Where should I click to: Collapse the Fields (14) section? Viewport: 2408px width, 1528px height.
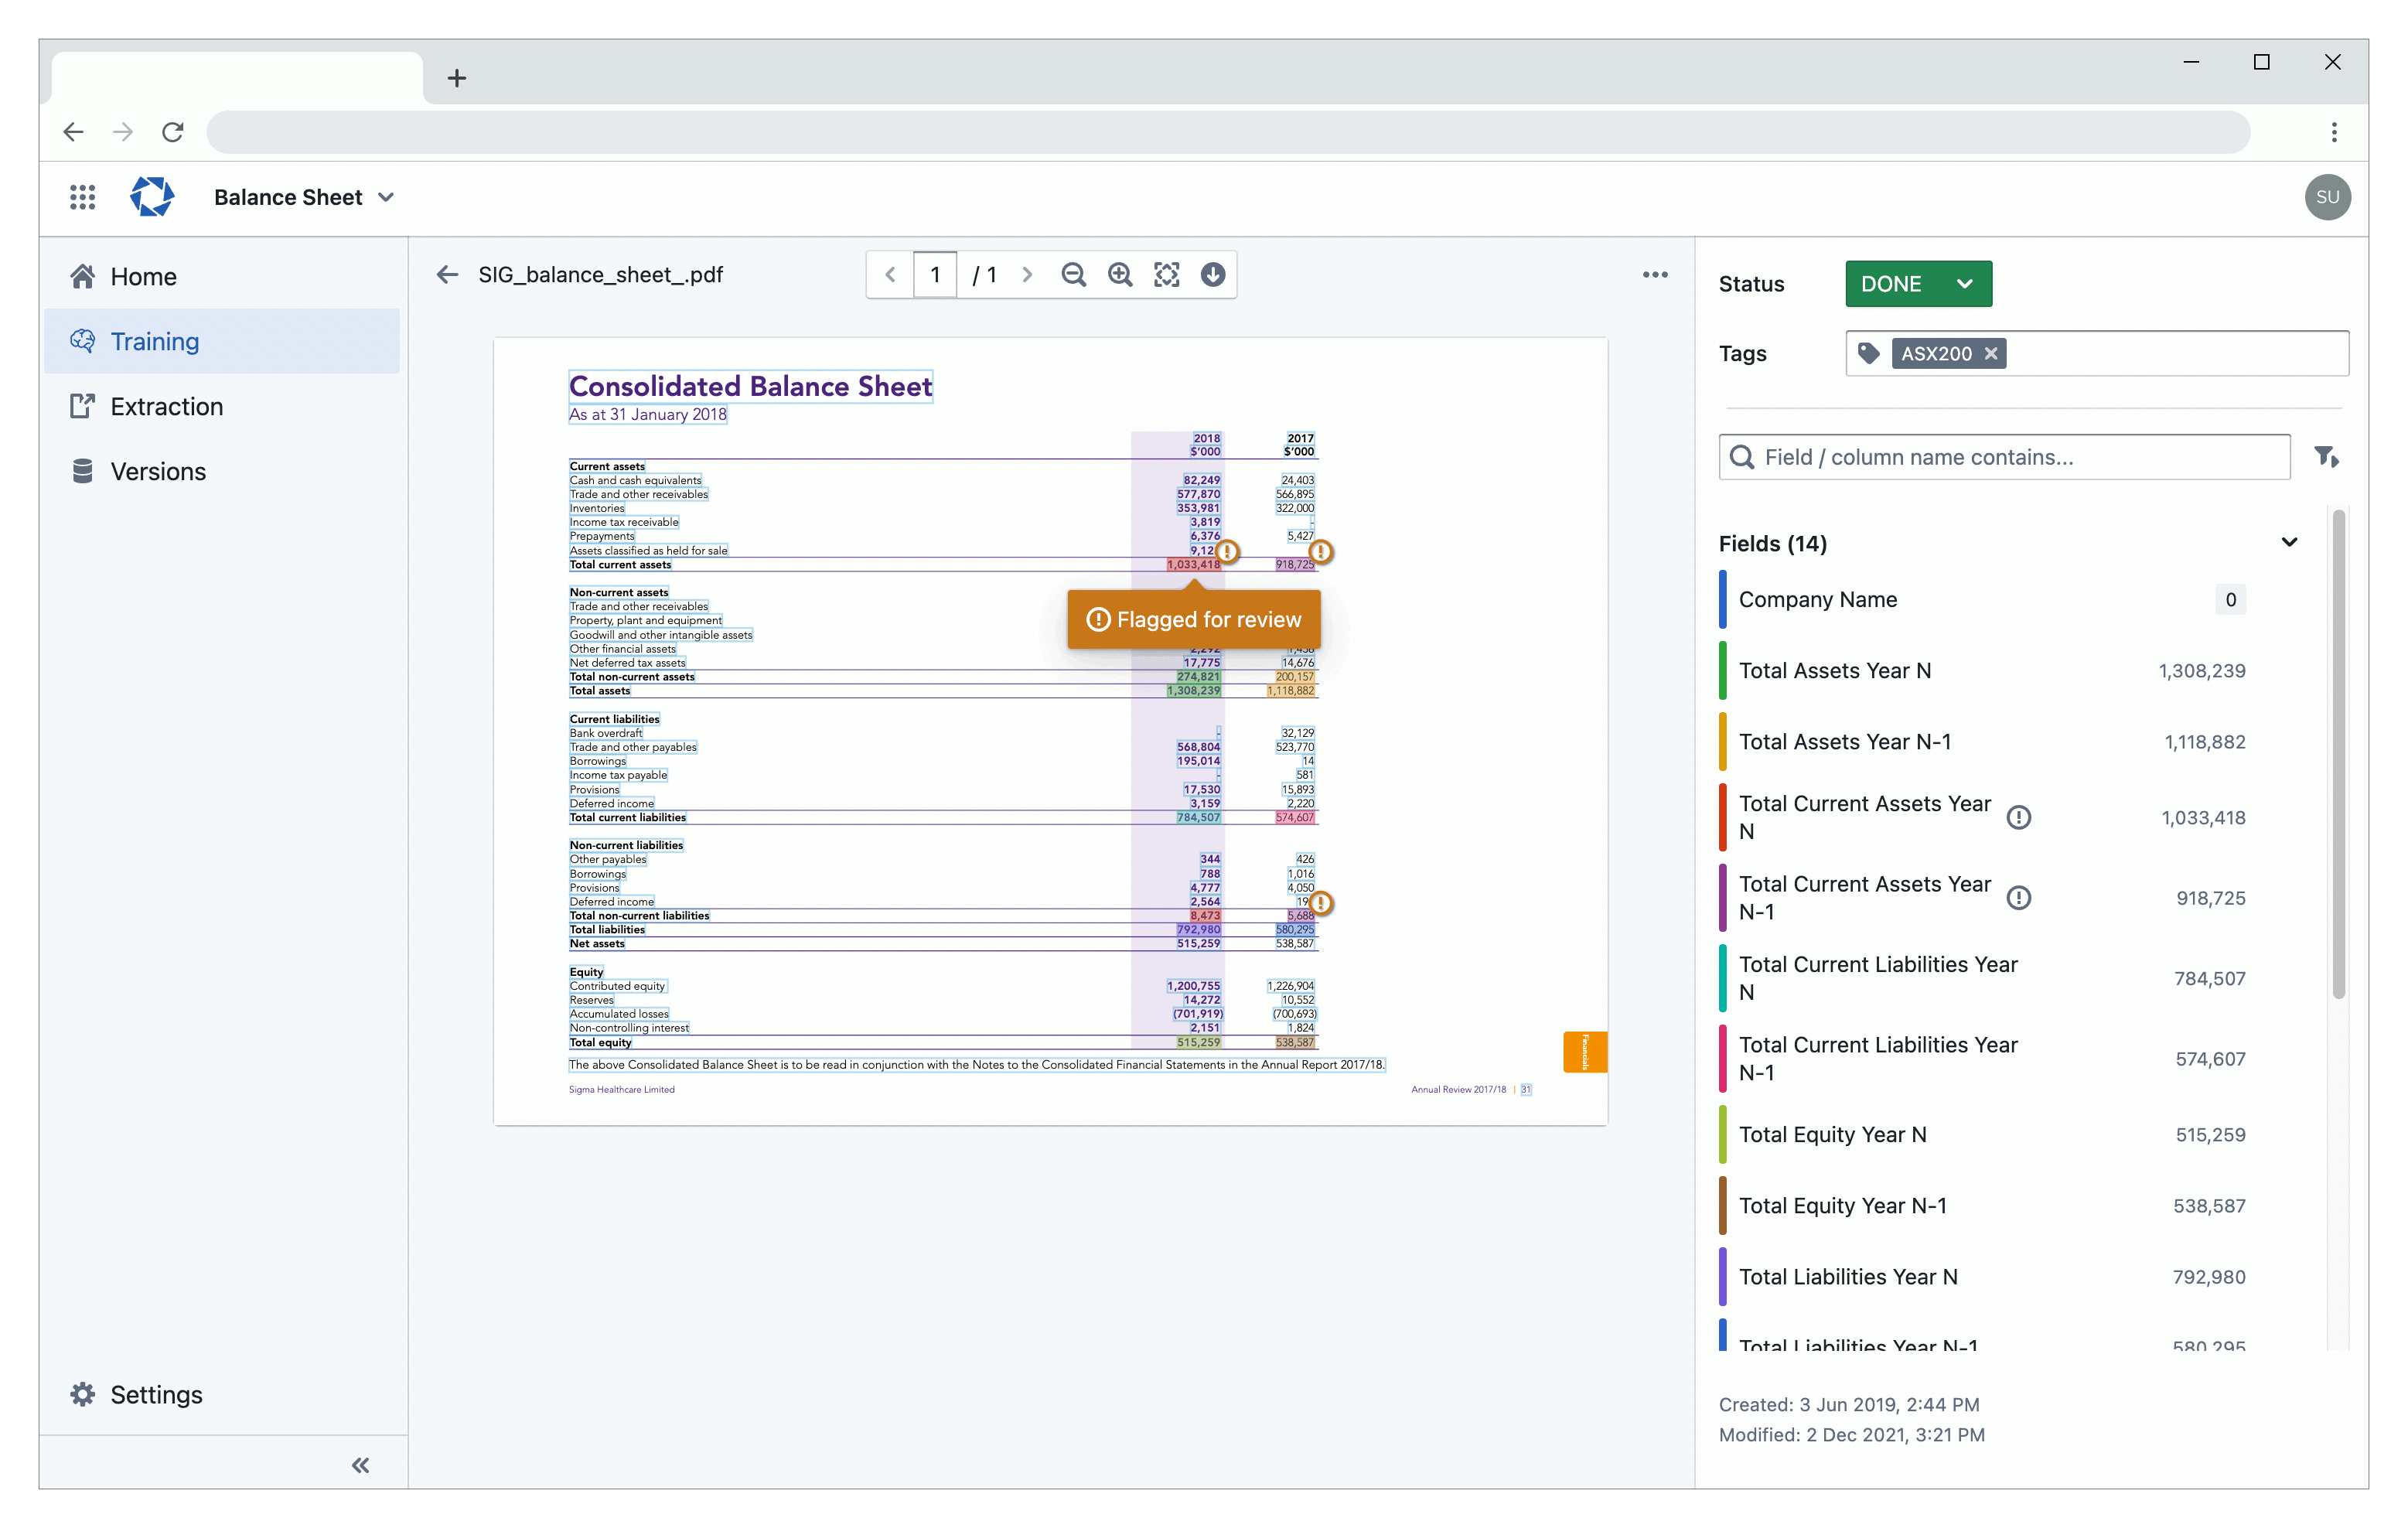pos(2288,542)
